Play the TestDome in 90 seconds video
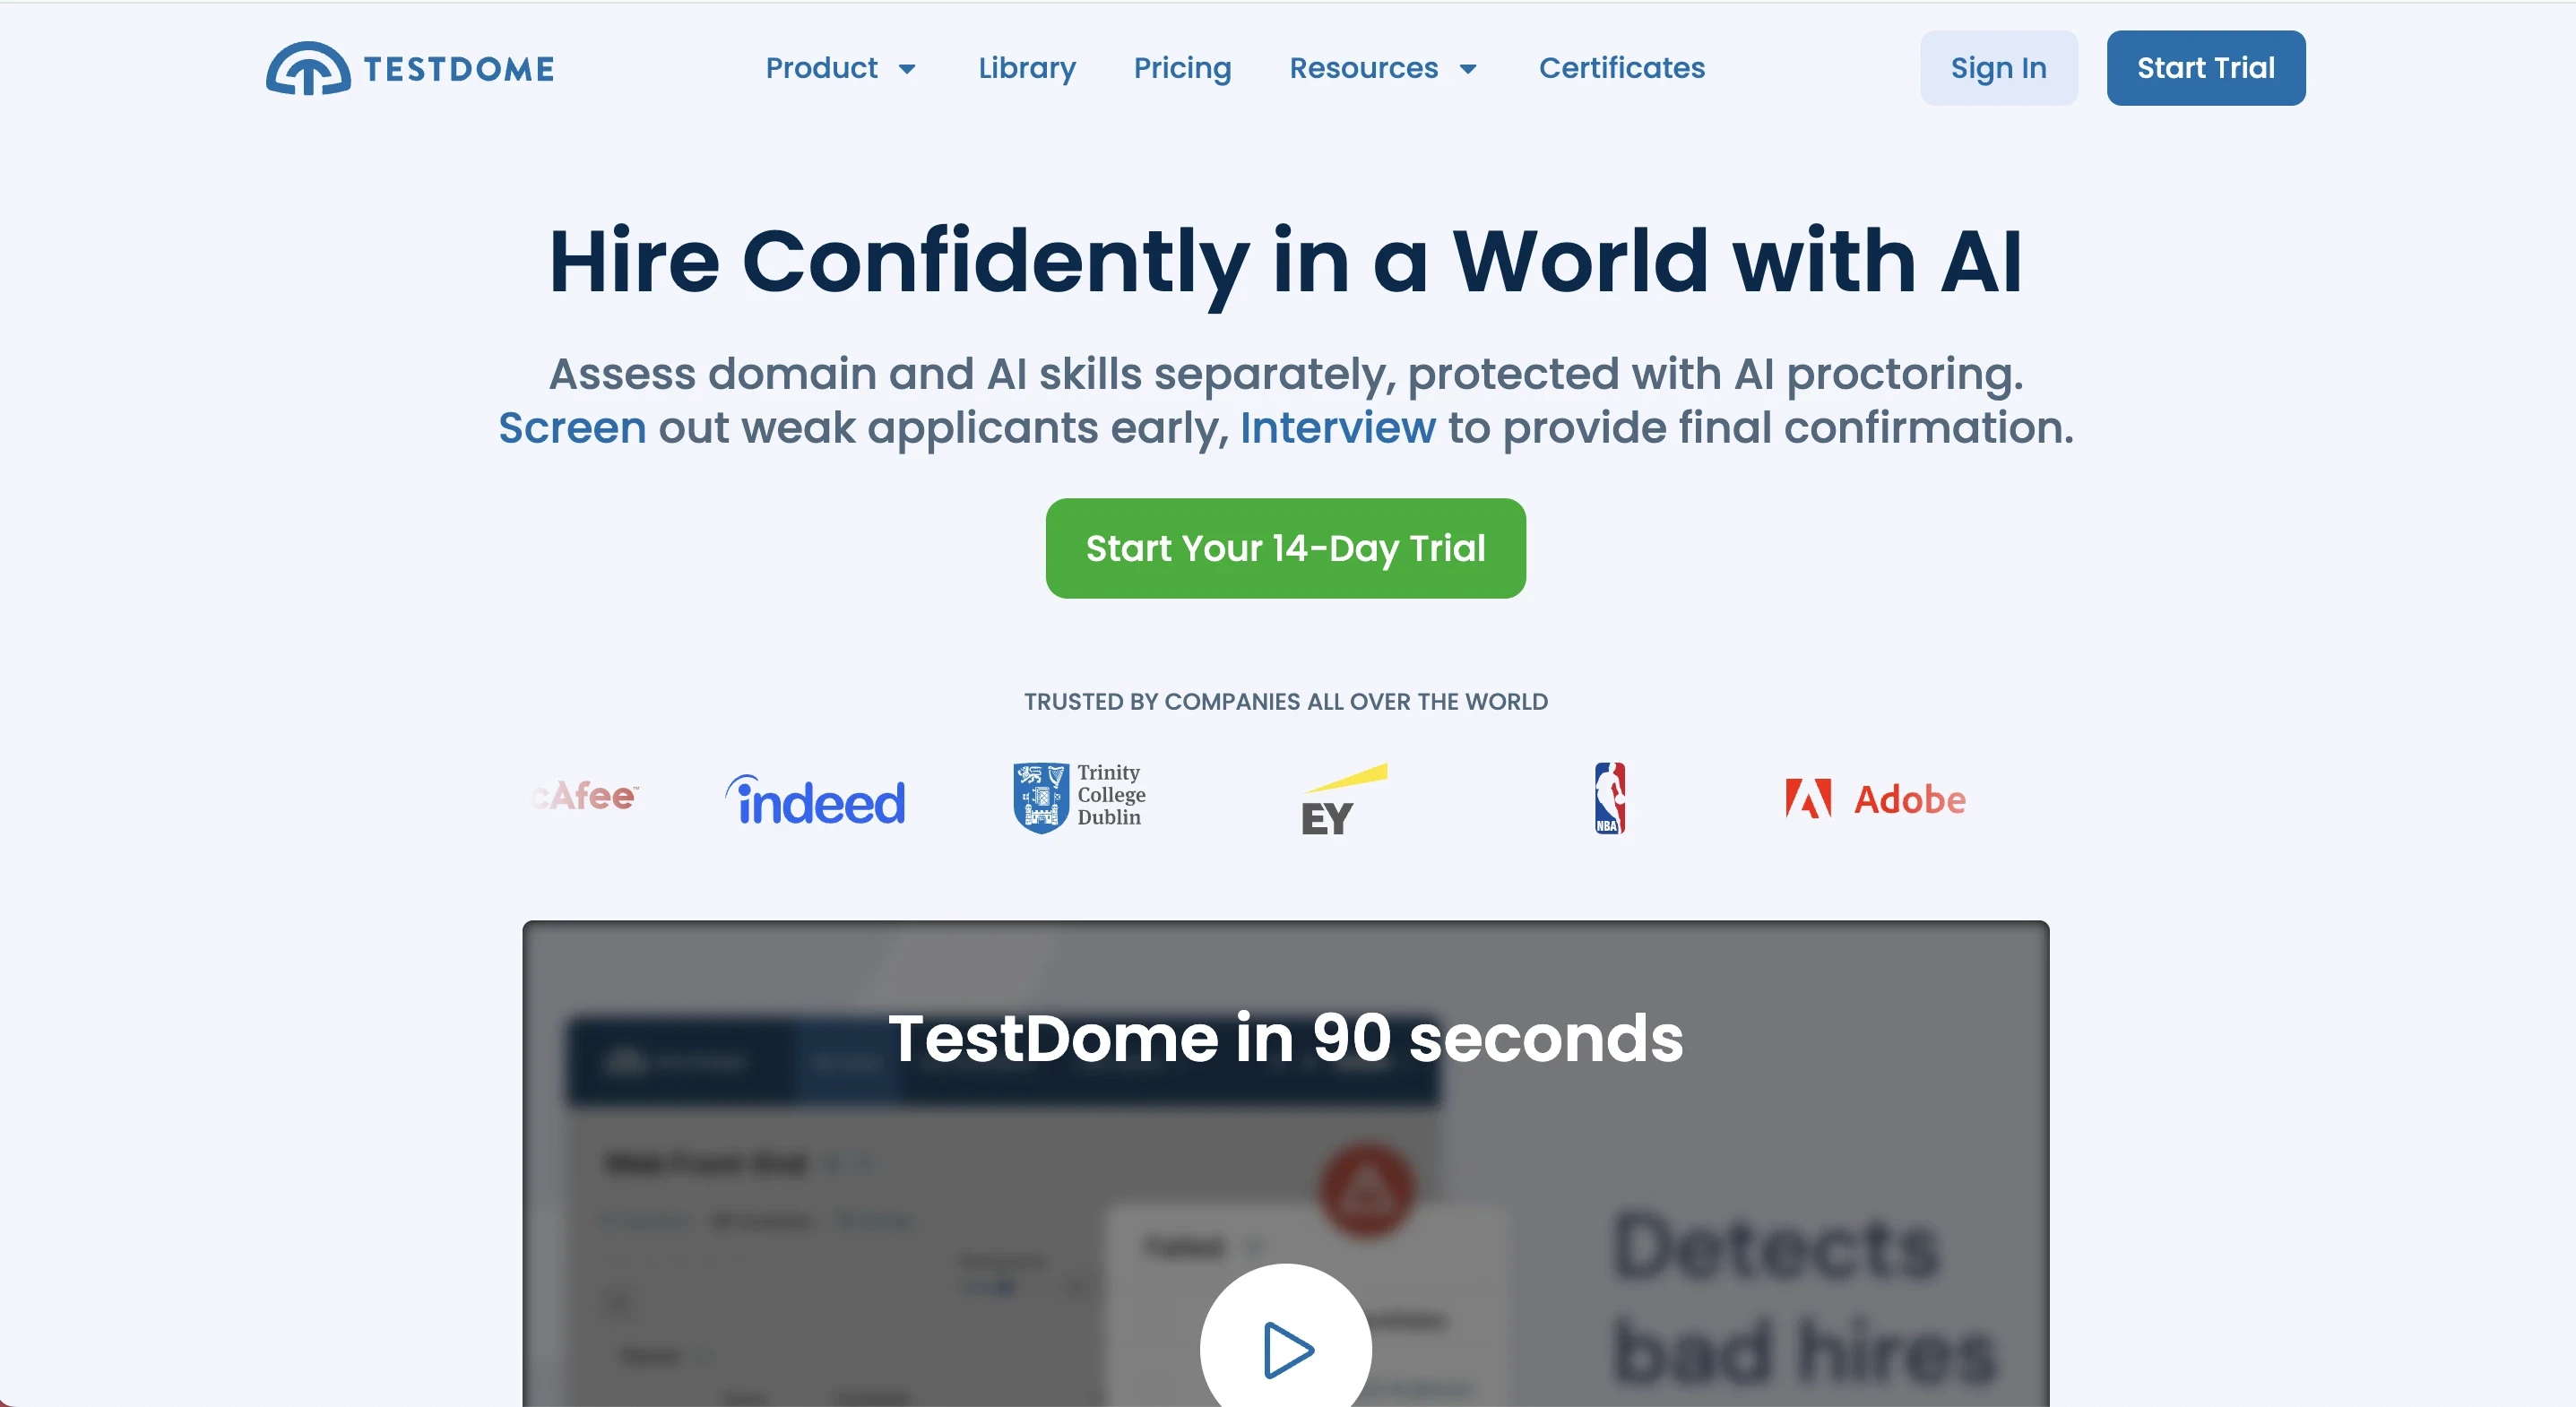 pos(1286,1348)
